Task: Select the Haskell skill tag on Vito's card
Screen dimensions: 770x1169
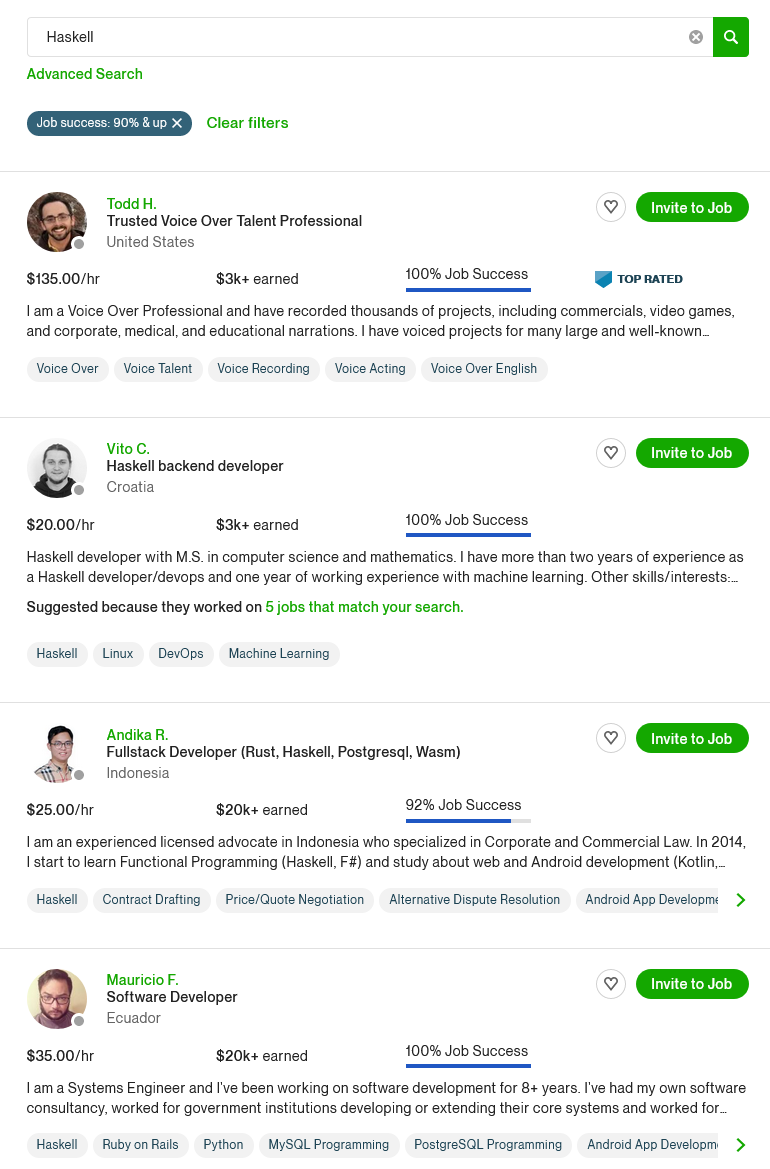Action: click(x=57, y=654)
